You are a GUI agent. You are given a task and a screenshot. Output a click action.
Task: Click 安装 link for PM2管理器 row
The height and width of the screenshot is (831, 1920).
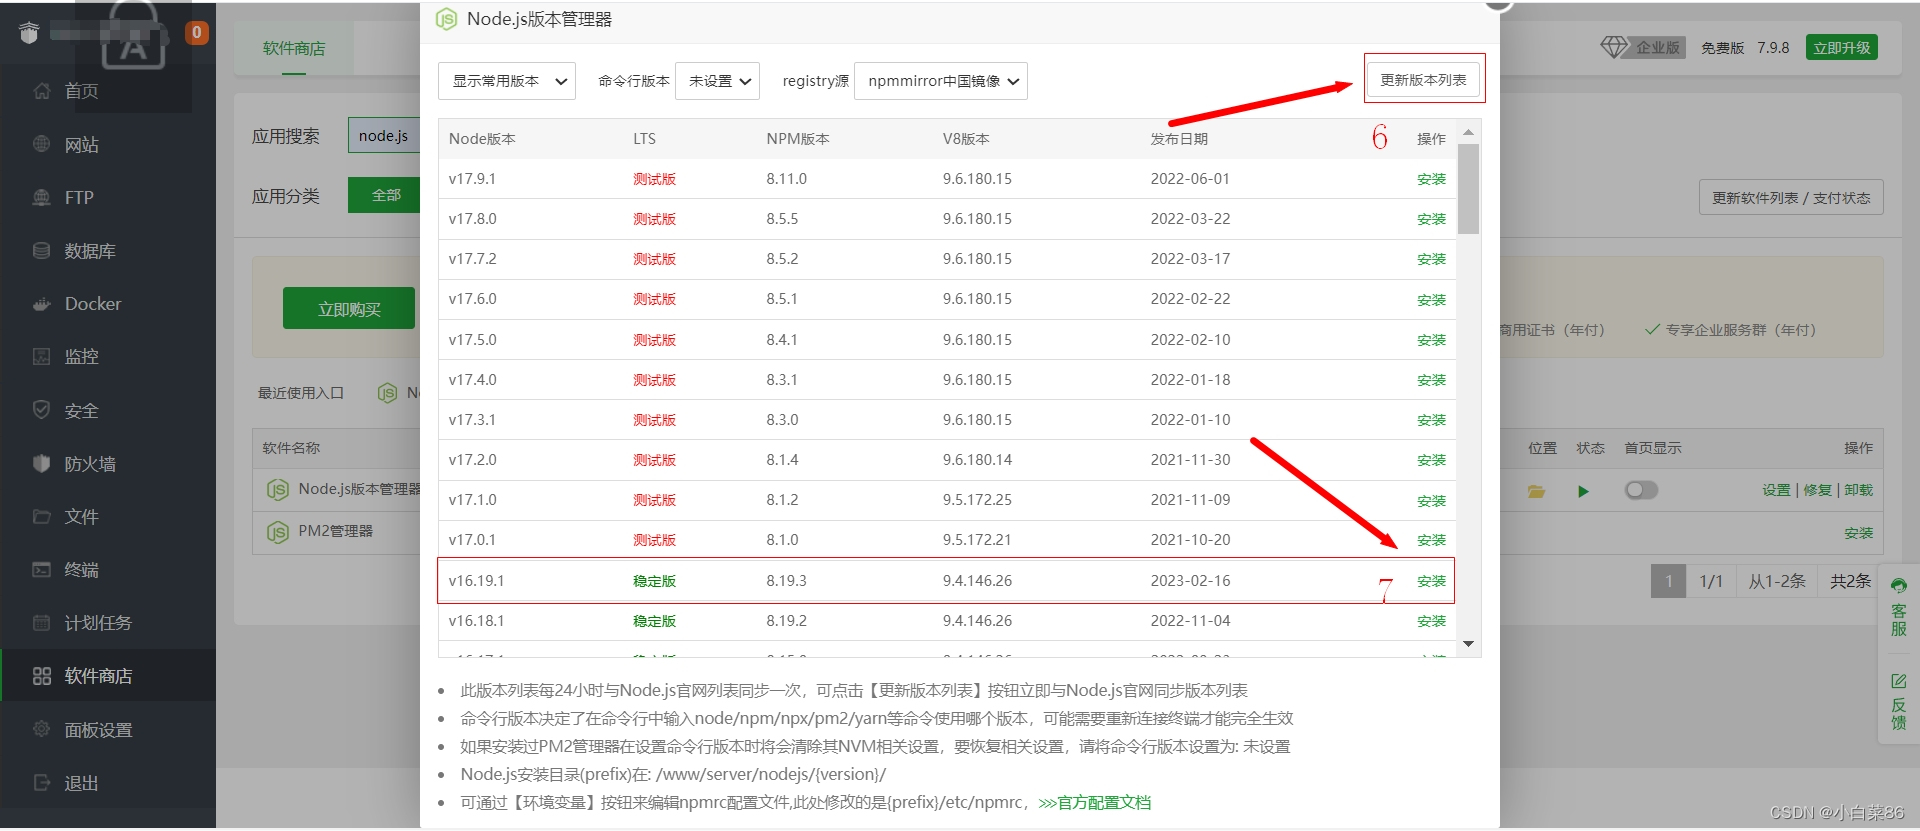pyautogui.click(x=1858, y=532)
